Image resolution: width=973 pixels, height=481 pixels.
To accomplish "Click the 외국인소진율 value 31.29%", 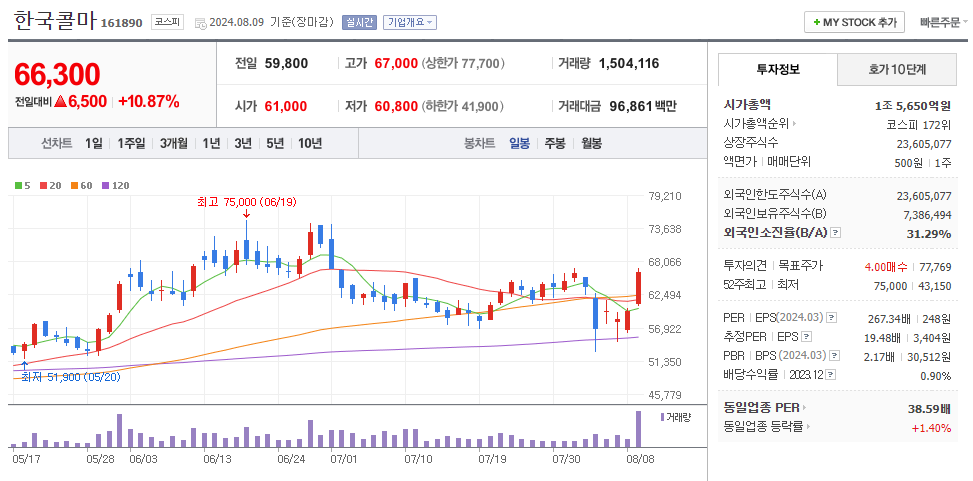I will point(930,233).
